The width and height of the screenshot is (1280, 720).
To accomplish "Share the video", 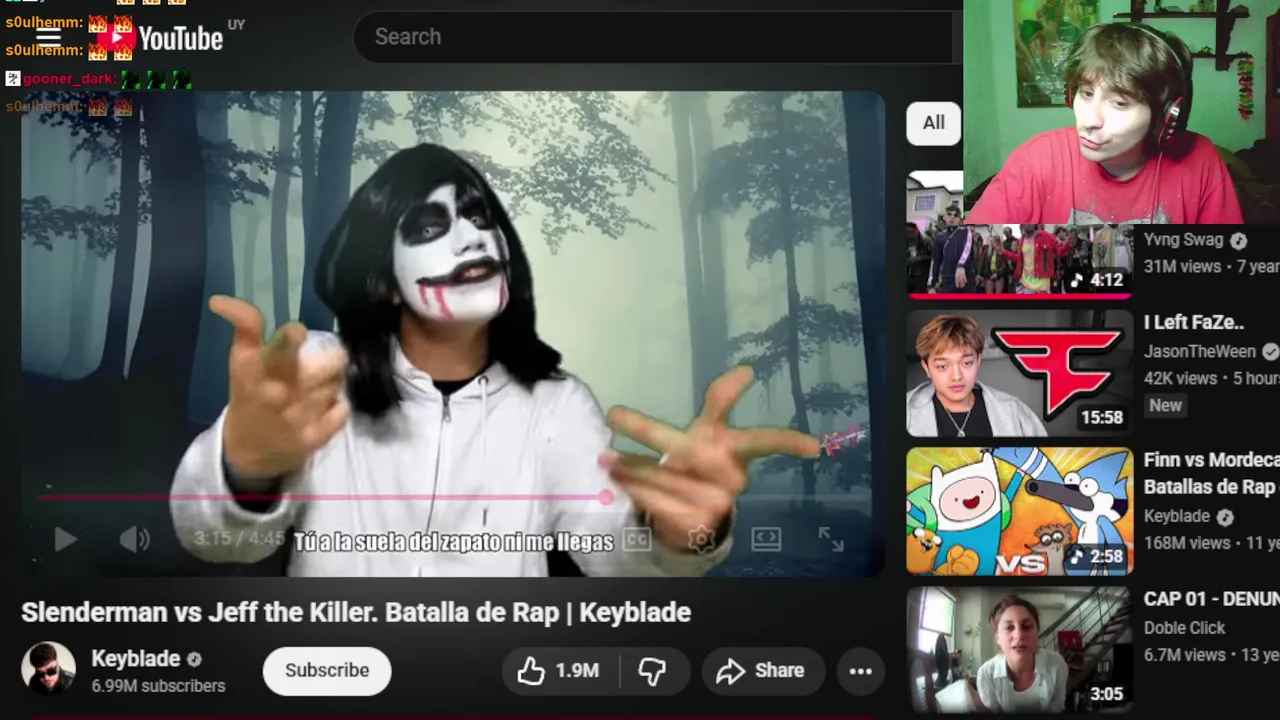I will coord(762,671).
